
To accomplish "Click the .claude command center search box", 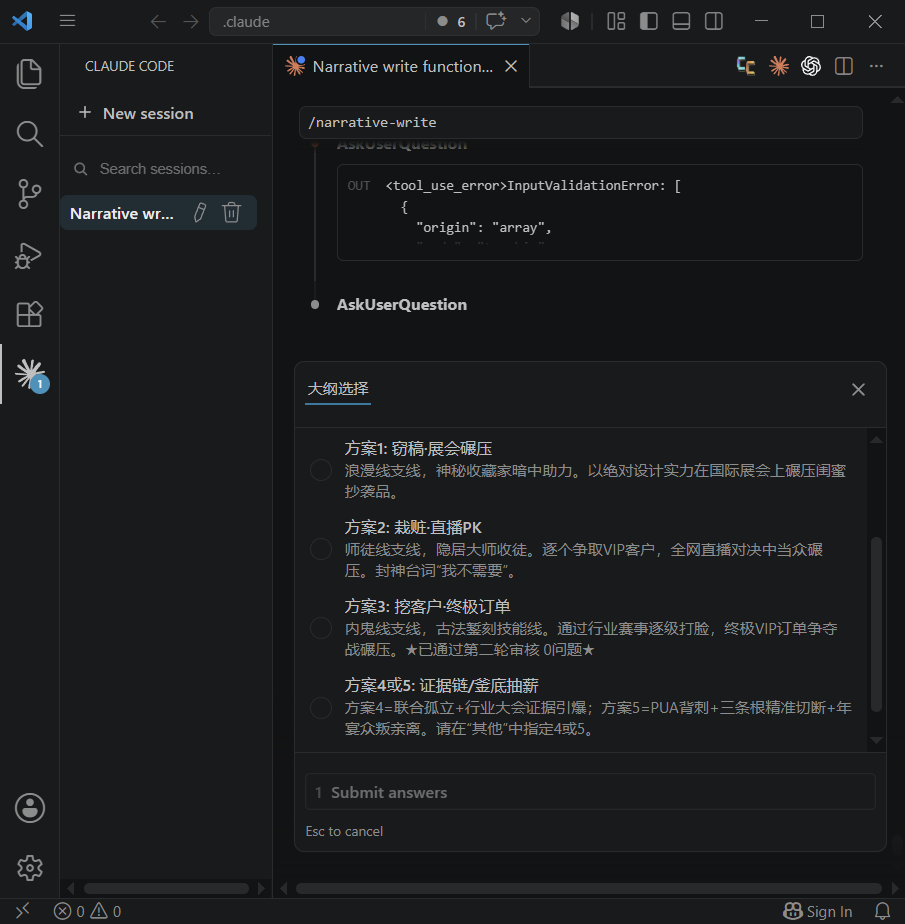I will click(317, 22).
